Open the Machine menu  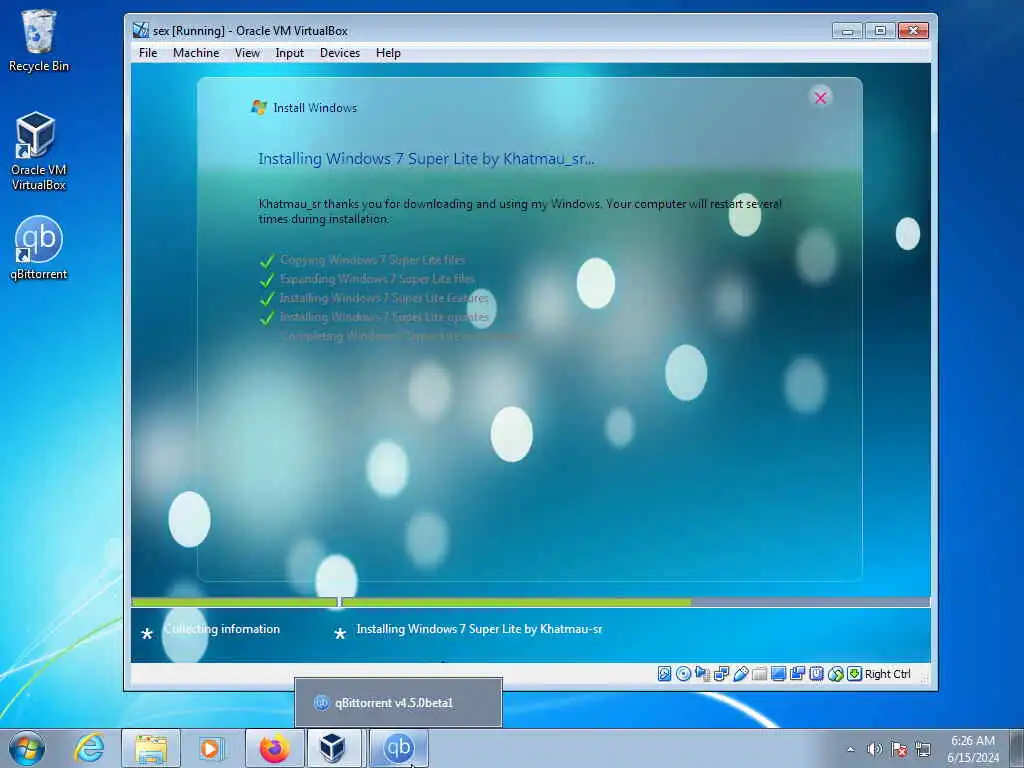pyautogui.click(x=196, y=53)
